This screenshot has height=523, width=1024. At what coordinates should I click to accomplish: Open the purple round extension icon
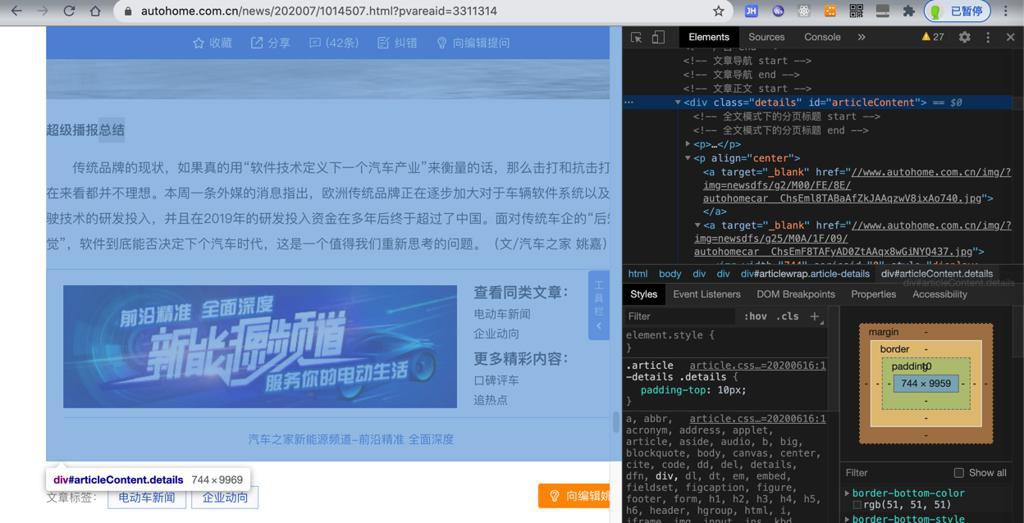point(778,11)
